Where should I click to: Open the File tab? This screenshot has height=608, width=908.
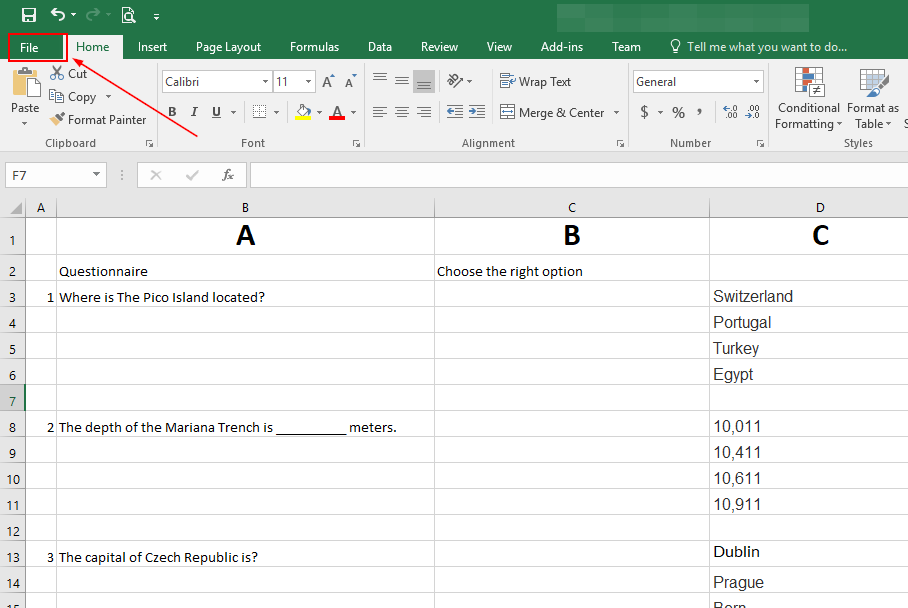(x=29, y=47)
